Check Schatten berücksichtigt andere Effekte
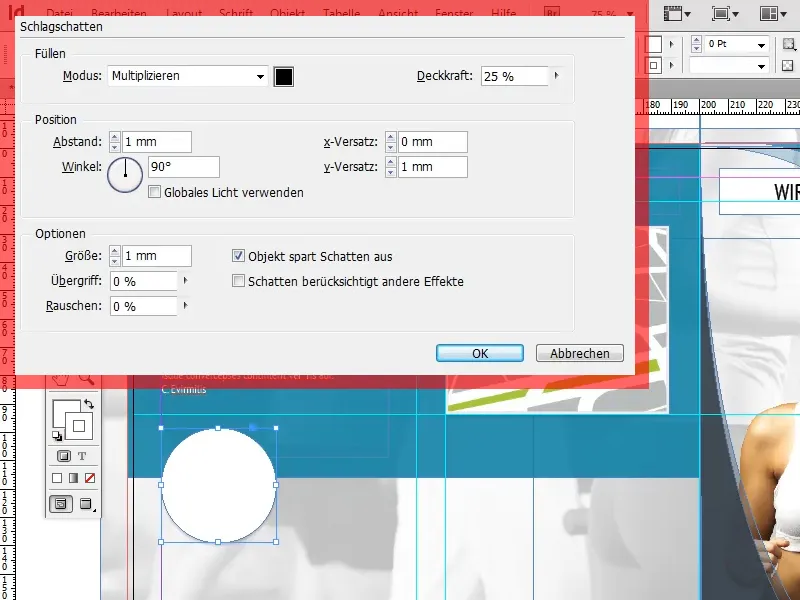The image size is (800, 600). click(238, 281)
